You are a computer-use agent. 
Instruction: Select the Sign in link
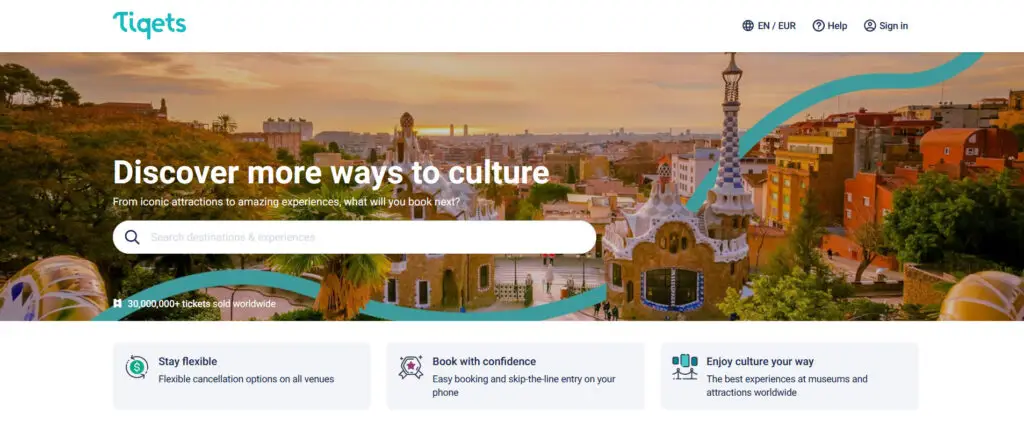coord(886,25)
